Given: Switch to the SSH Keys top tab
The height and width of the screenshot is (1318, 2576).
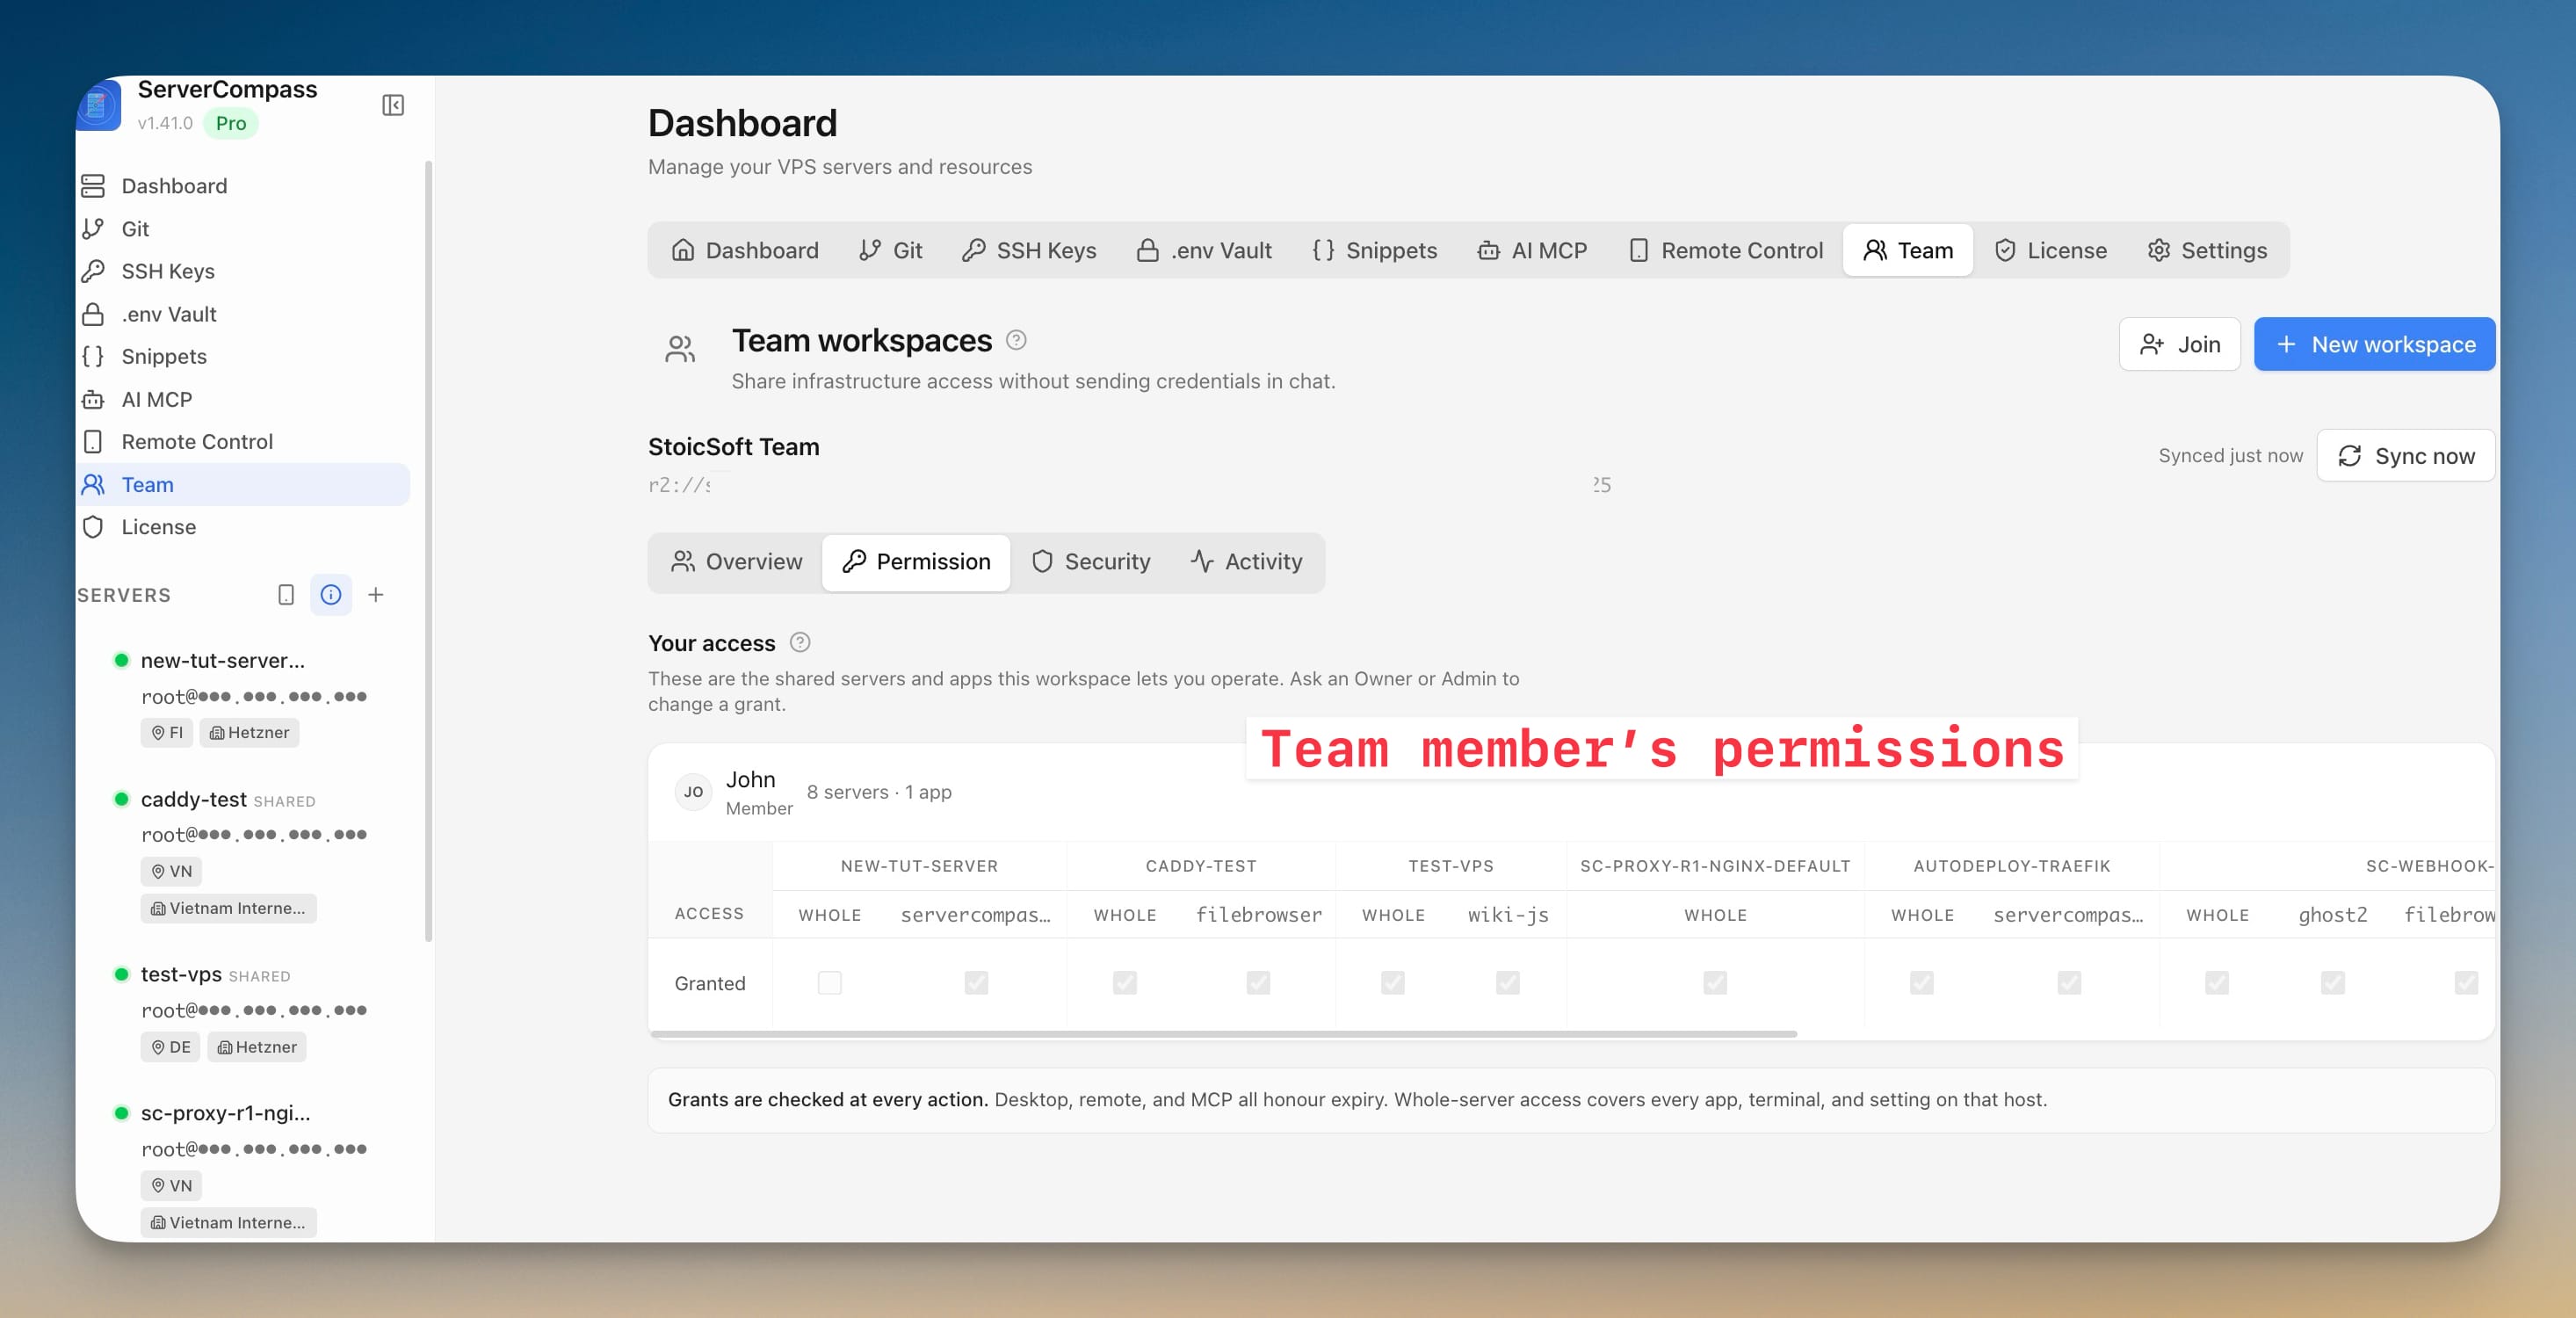Looking at the screenshot, I should pyautogui.click(x=1029, y=250).
